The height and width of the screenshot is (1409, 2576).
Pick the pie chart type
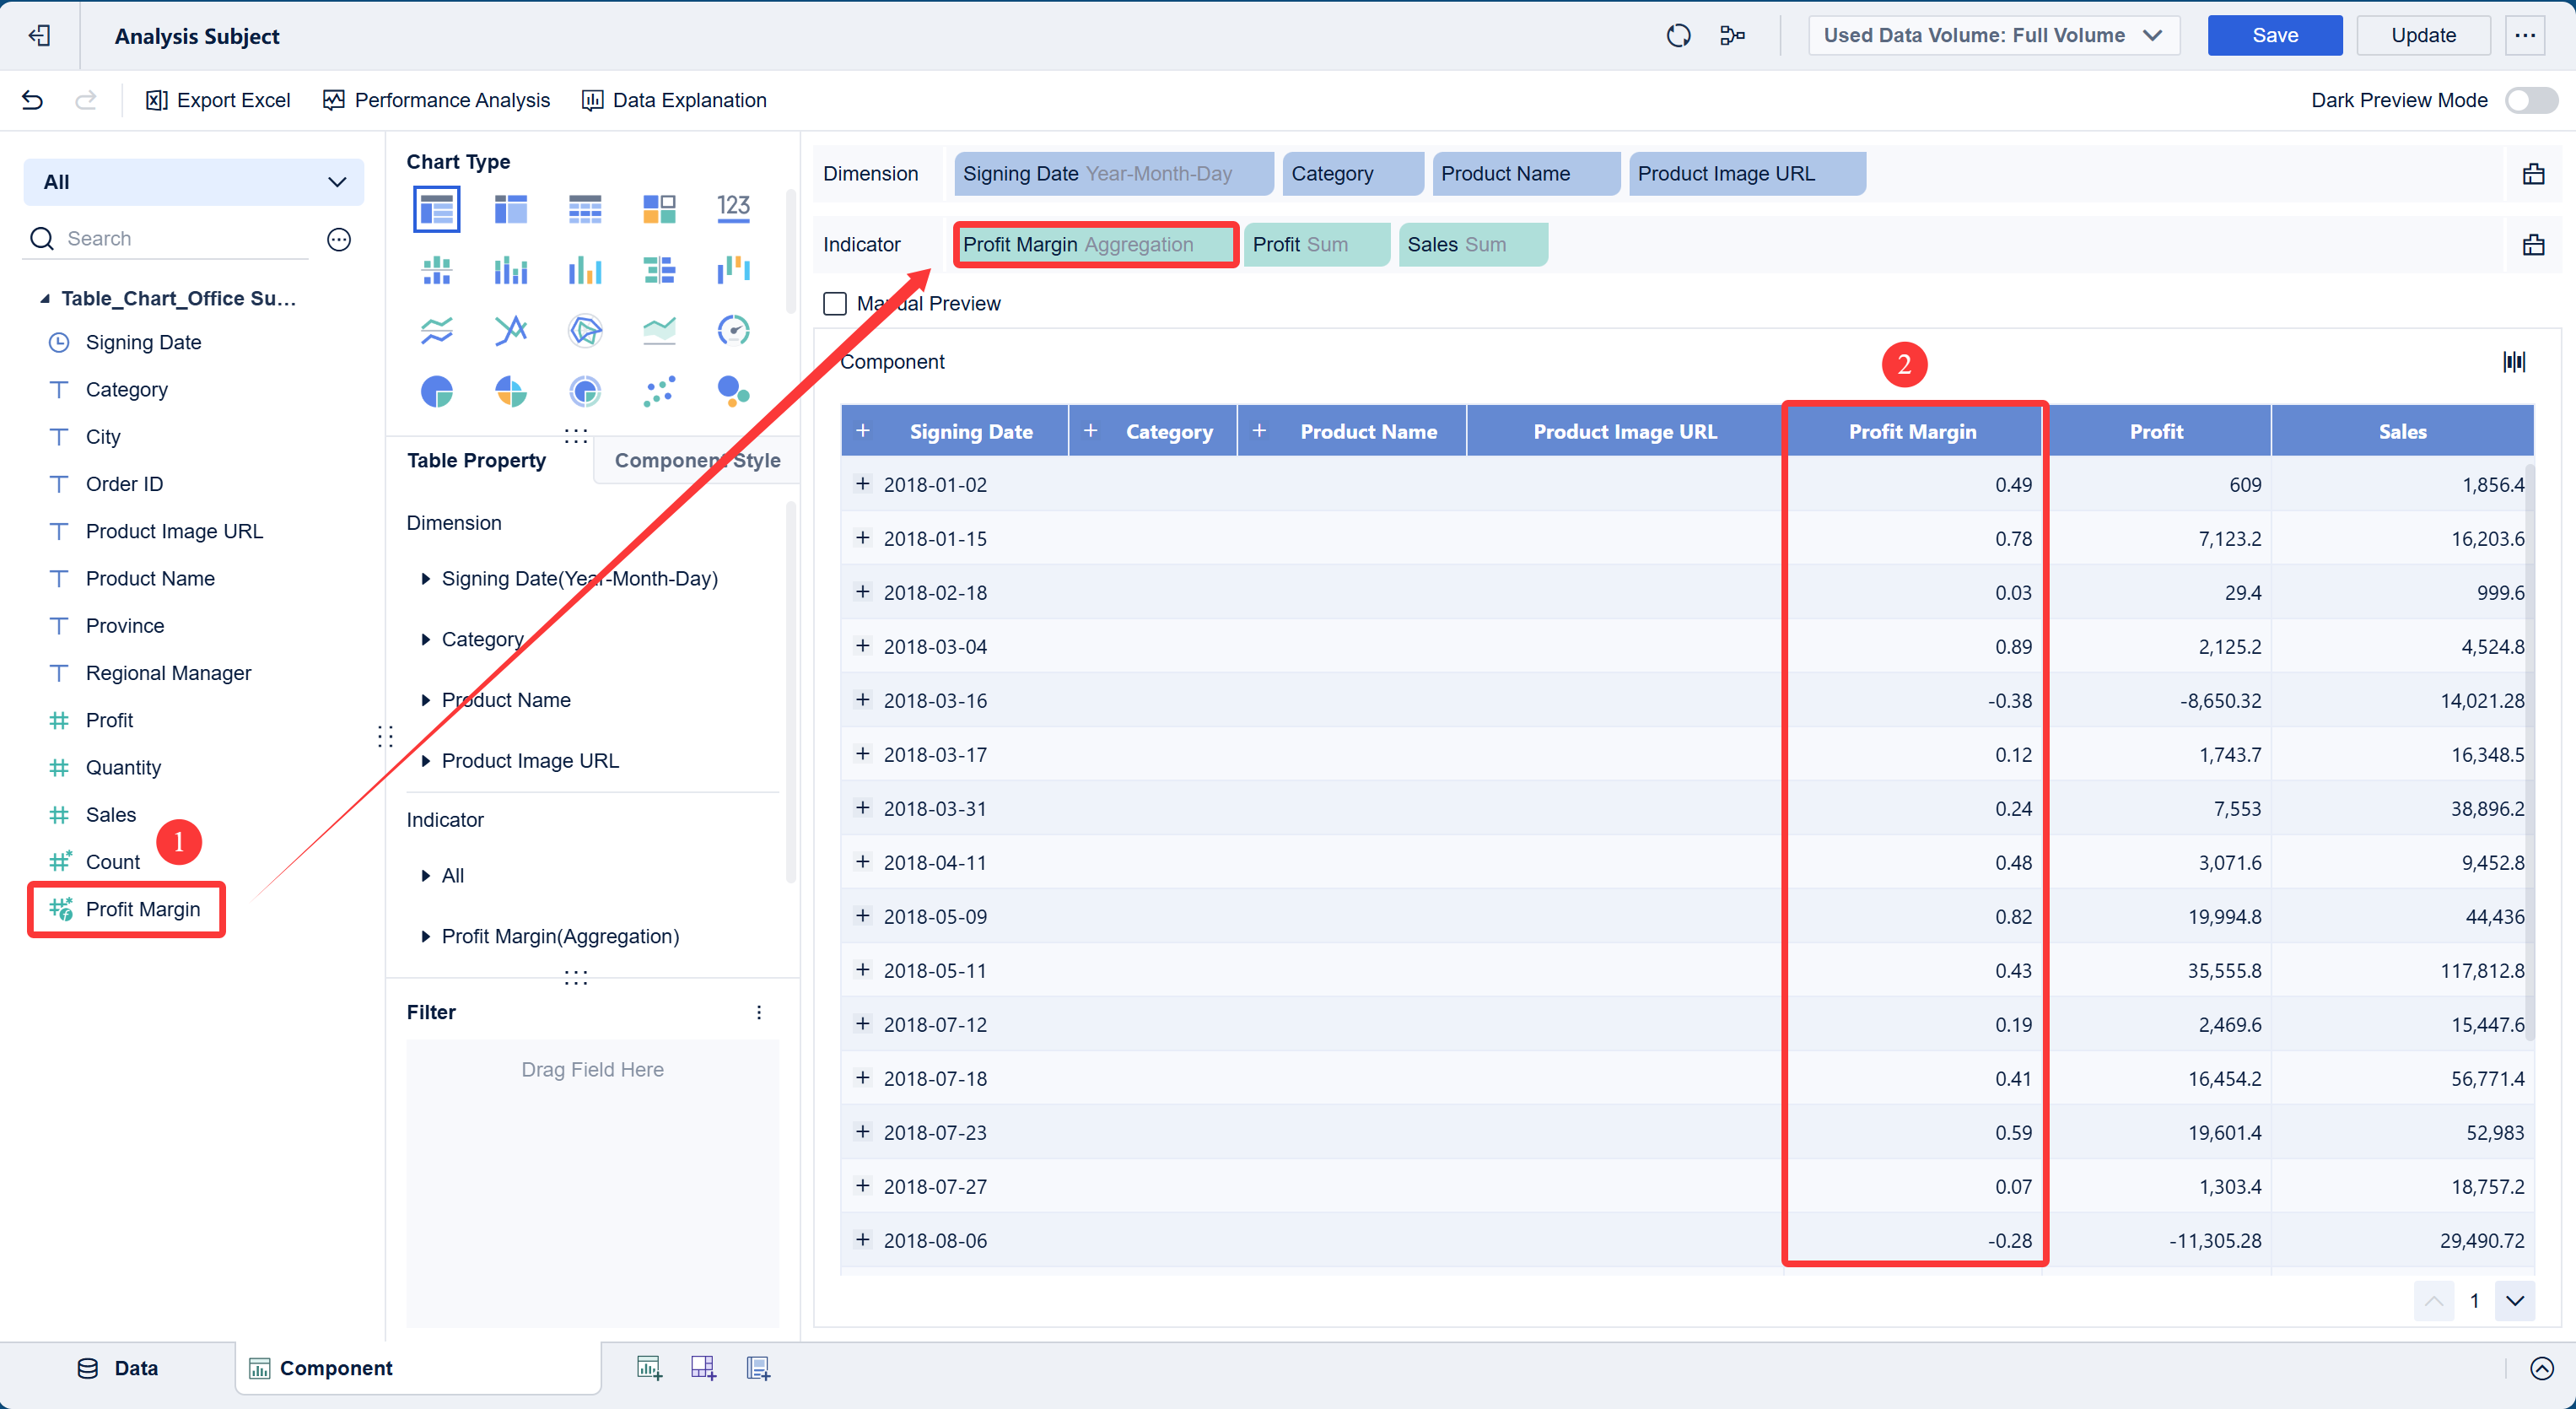[437, 391]
